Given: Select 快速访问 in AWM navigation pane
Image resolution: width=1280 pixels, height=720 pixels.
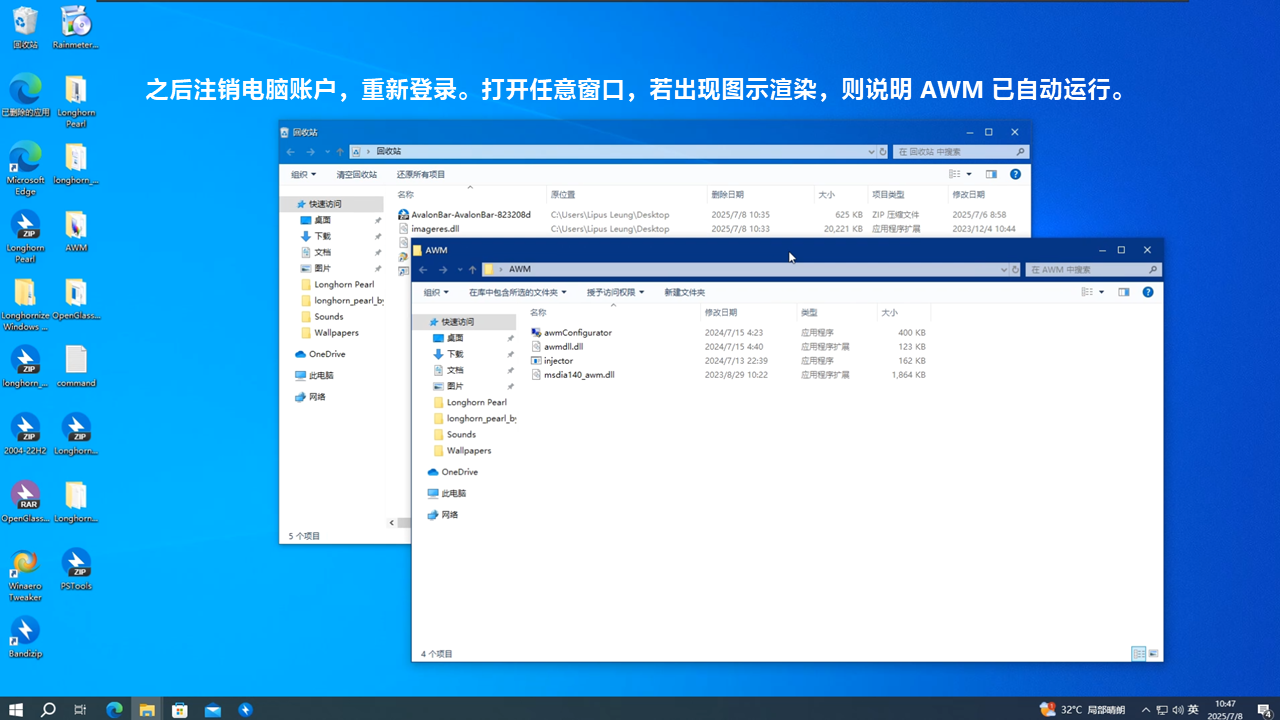Looking at the screenshot, I should [458, 322].
